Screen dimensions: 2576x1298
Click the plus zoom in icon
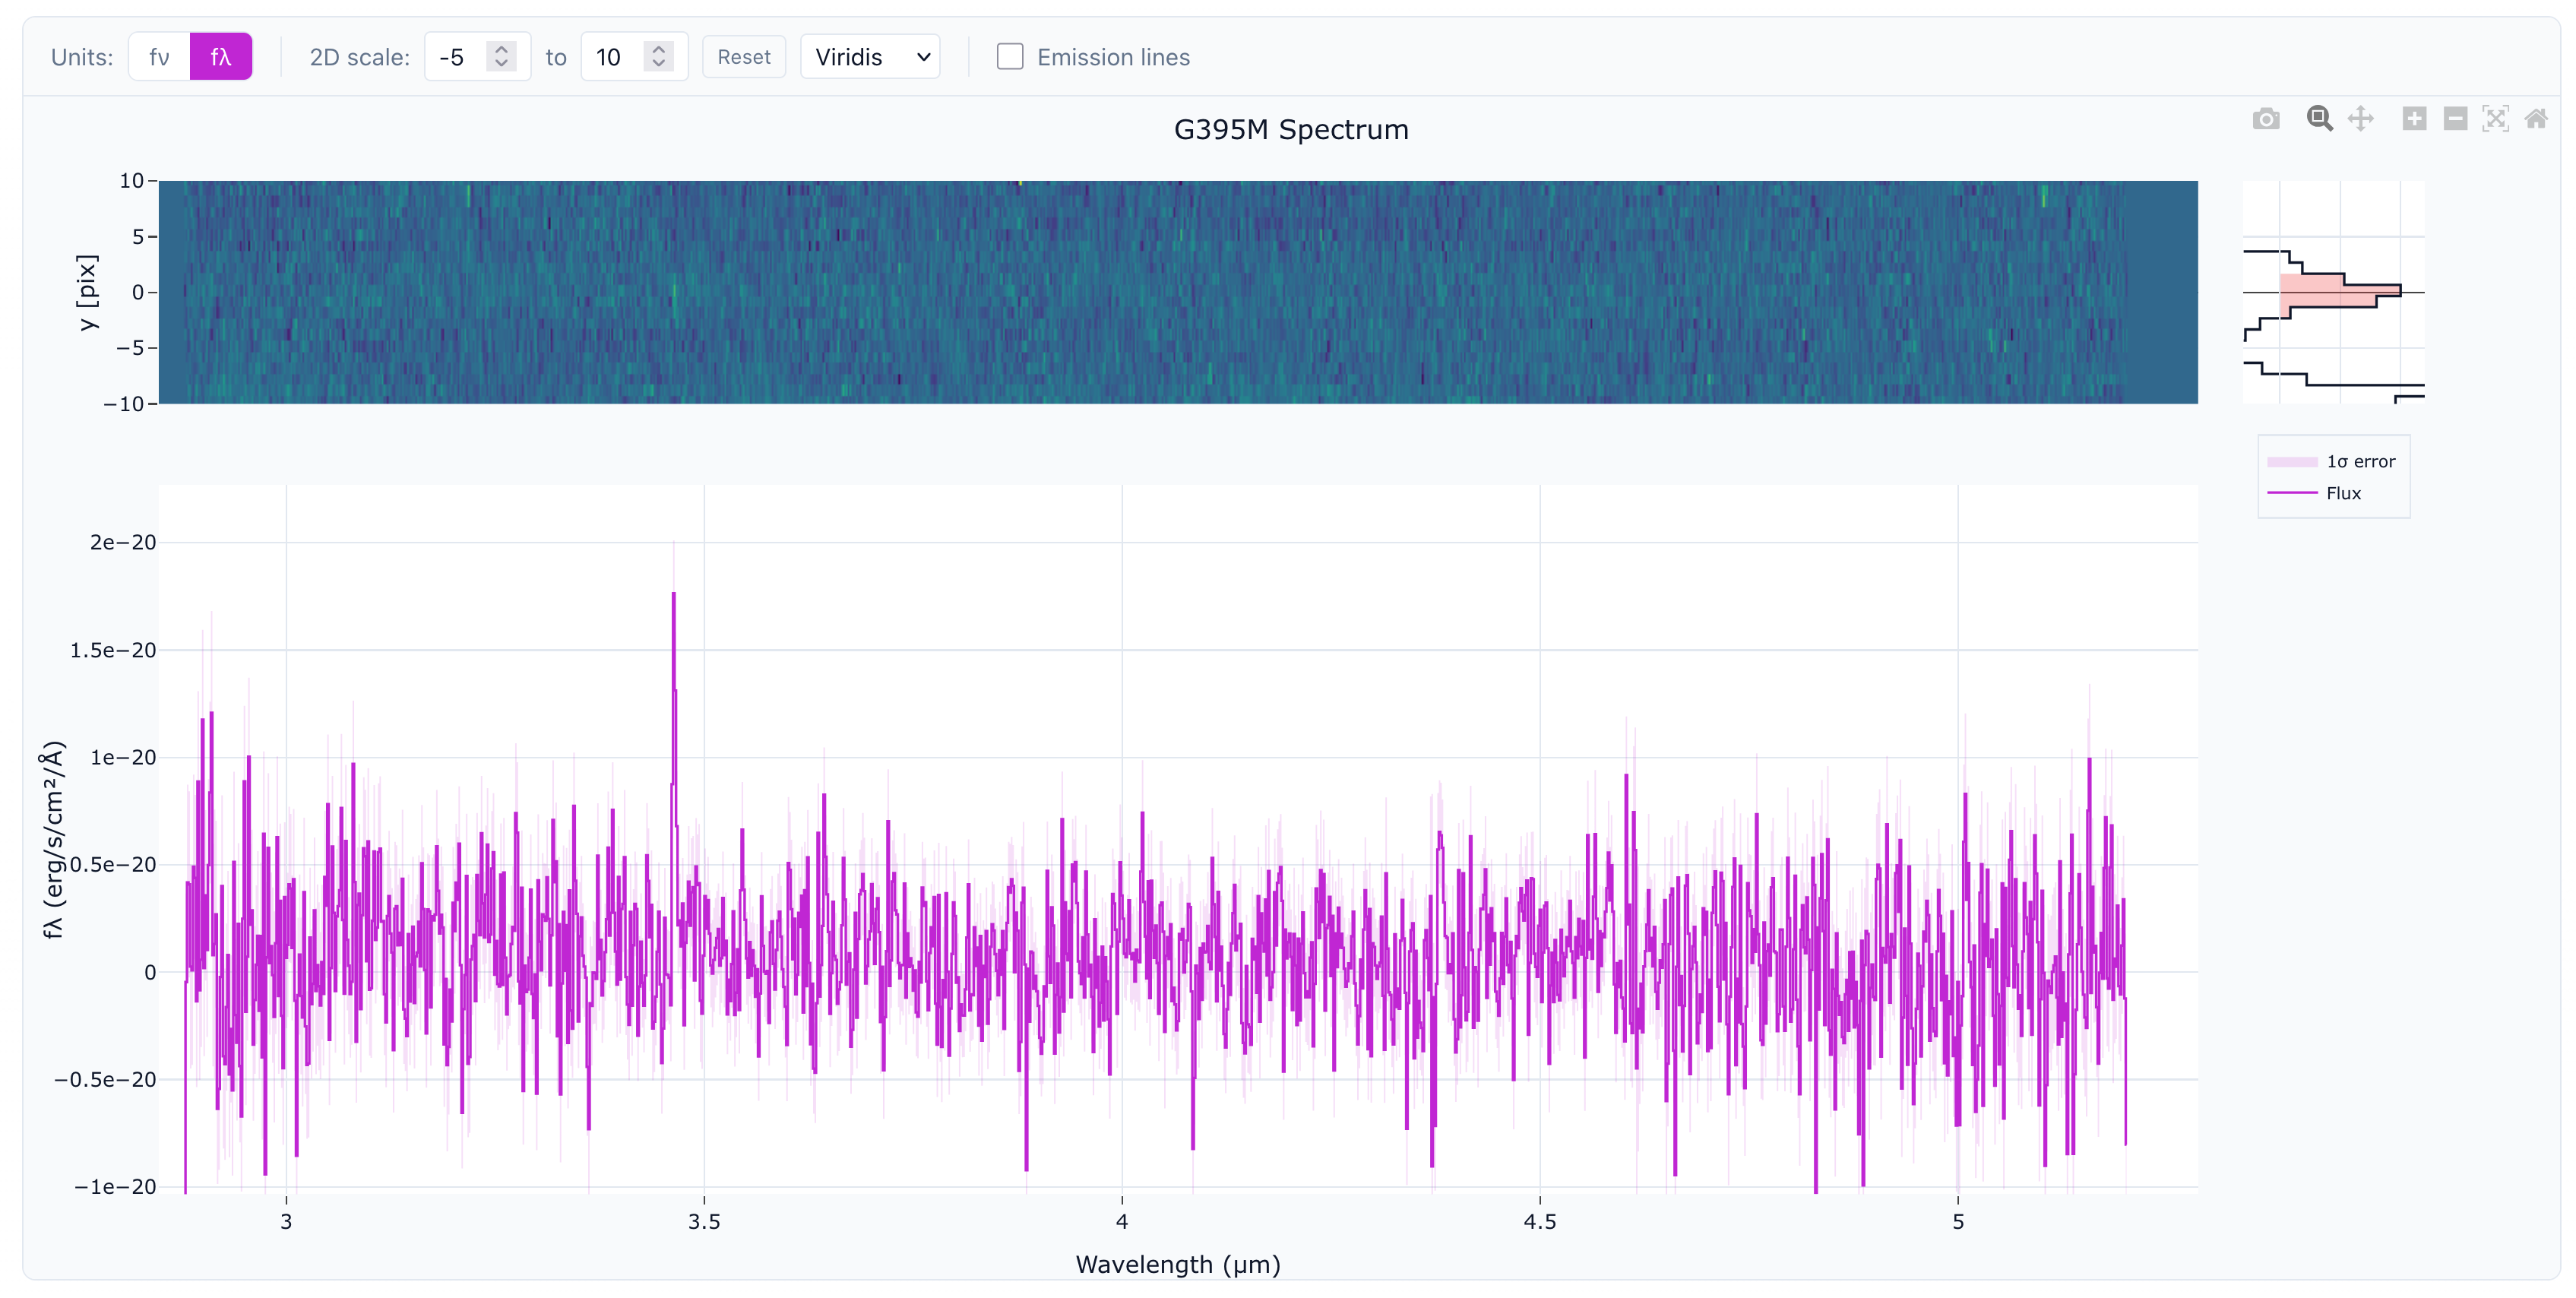pyautogui.click(x=2414, y=119)
